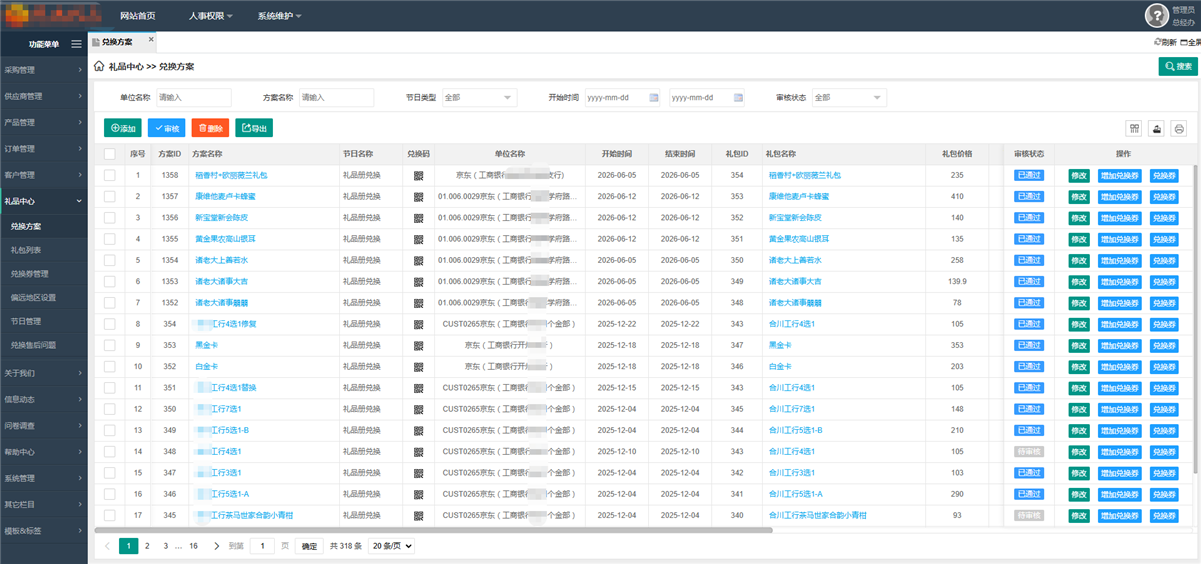Select the checkbox for row 9 黑金卡
Viewport: 1201px width, 564px height.
(x=110, y=345)
